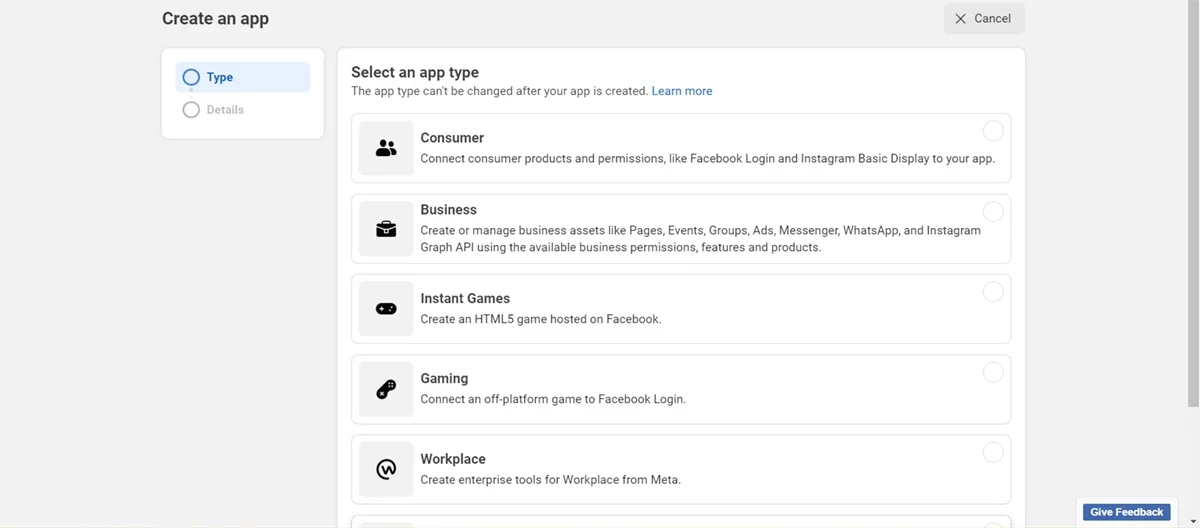Screen dimensions: 1200x528
Task: Select the Consumer radio button
Action: (993, 131)
